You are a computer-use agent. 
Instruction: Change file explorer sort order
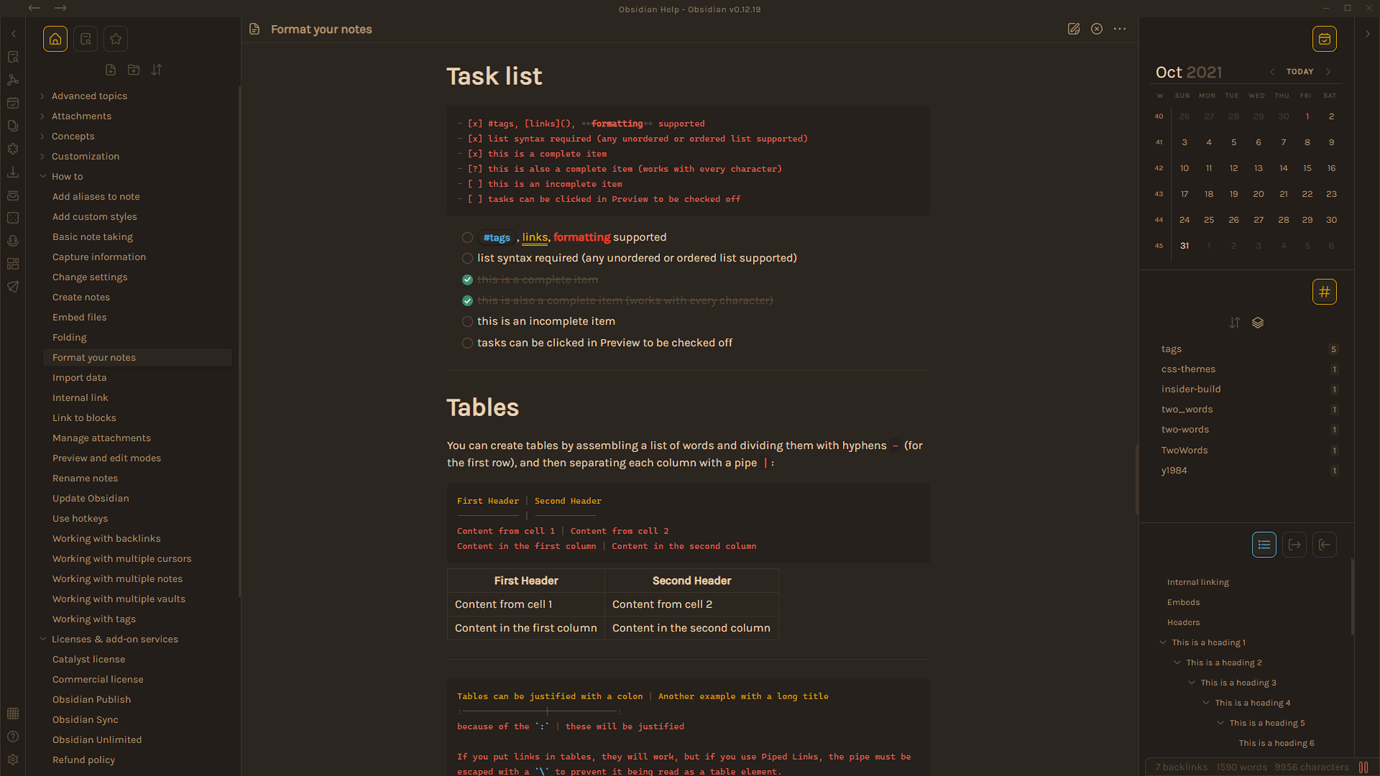tap(157, 70)
